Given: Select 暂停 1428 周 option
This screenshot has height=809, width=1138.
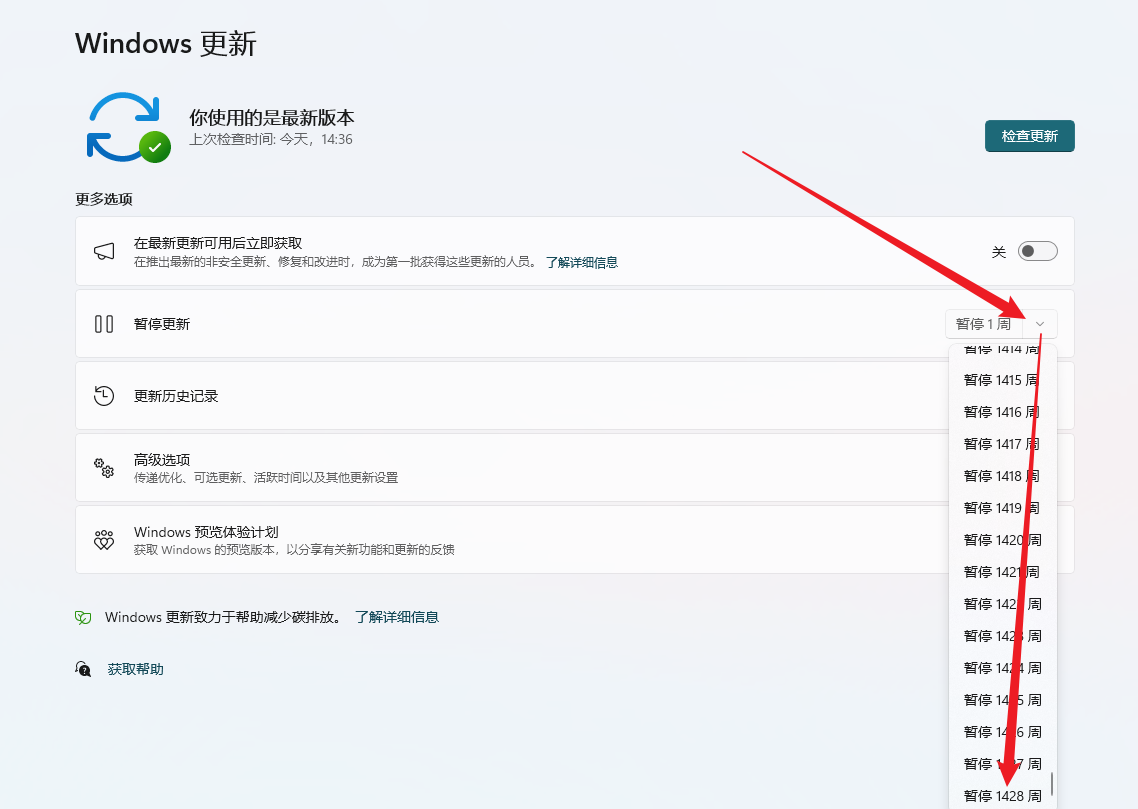Looking at the screenshot, I should click(x=1002, y=796).
